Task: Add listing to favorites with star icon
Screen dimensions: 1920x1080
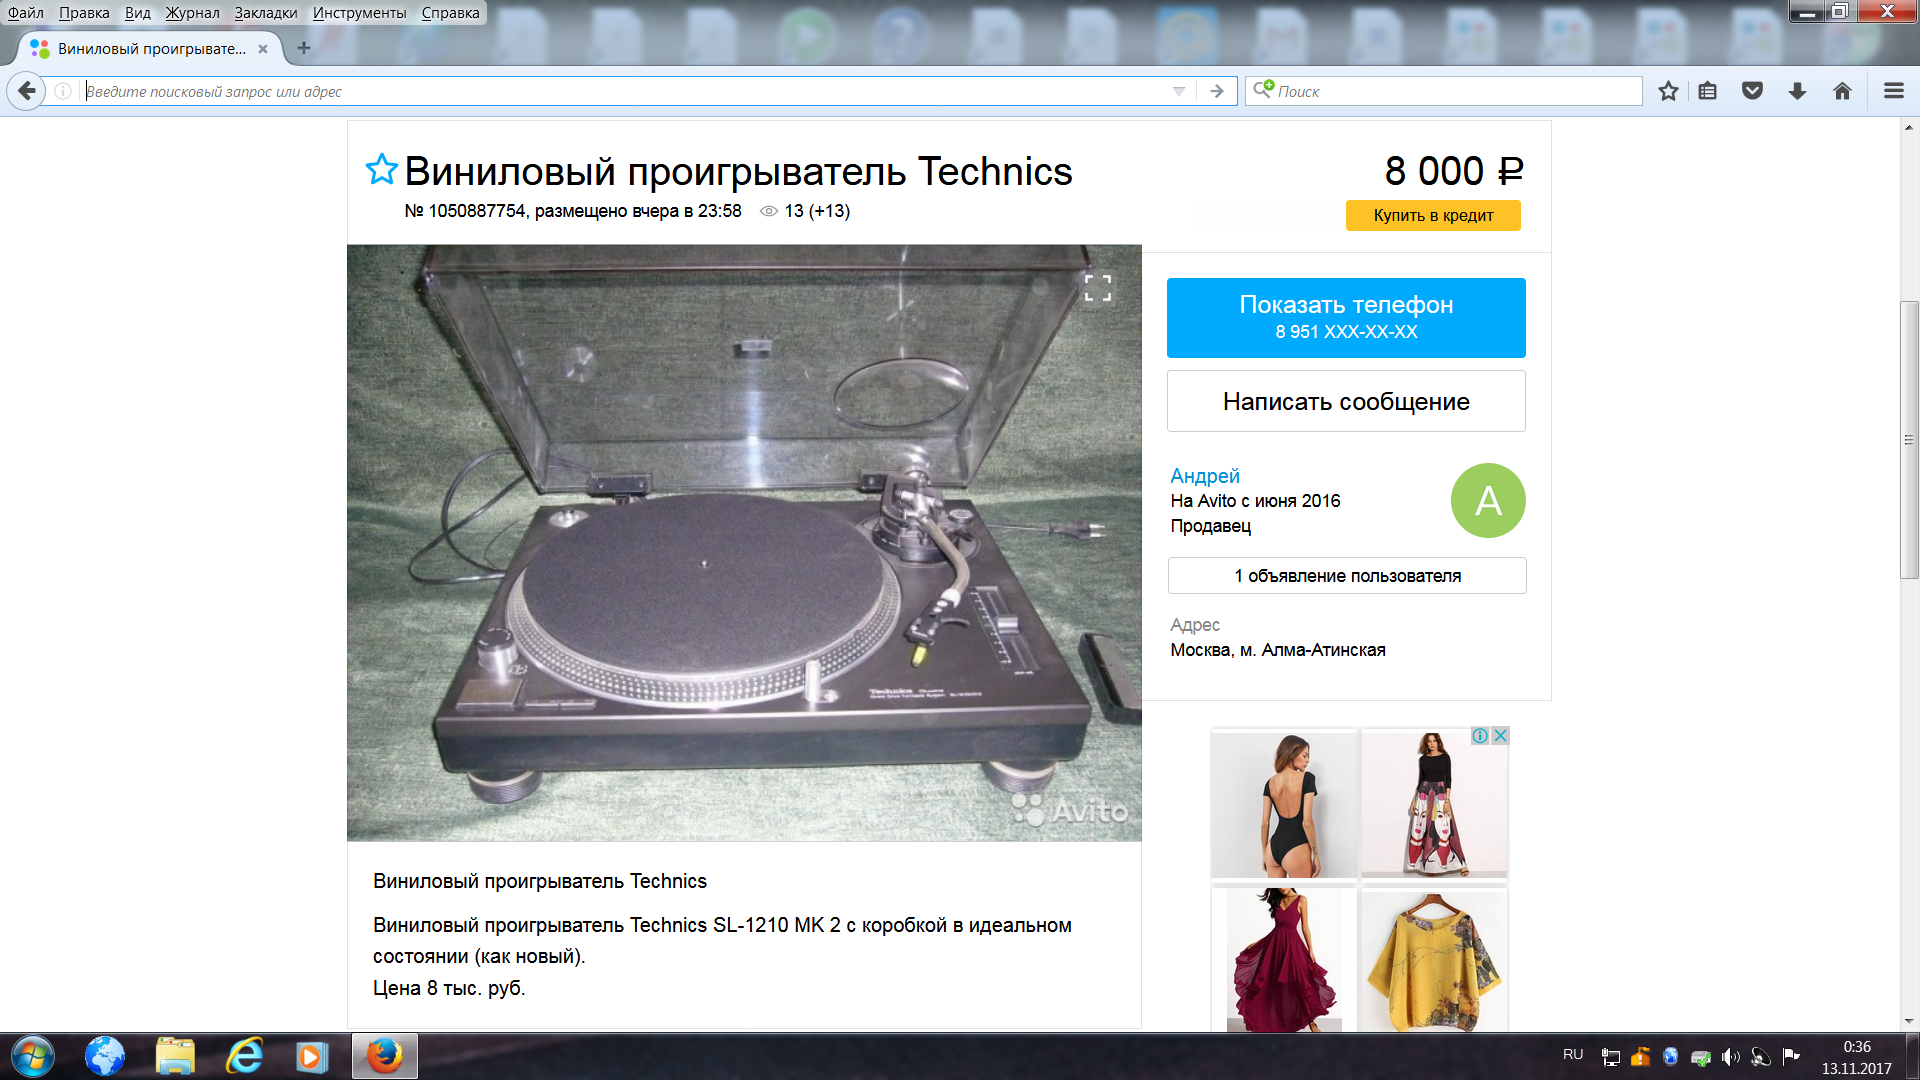Action: pos(381,170)
